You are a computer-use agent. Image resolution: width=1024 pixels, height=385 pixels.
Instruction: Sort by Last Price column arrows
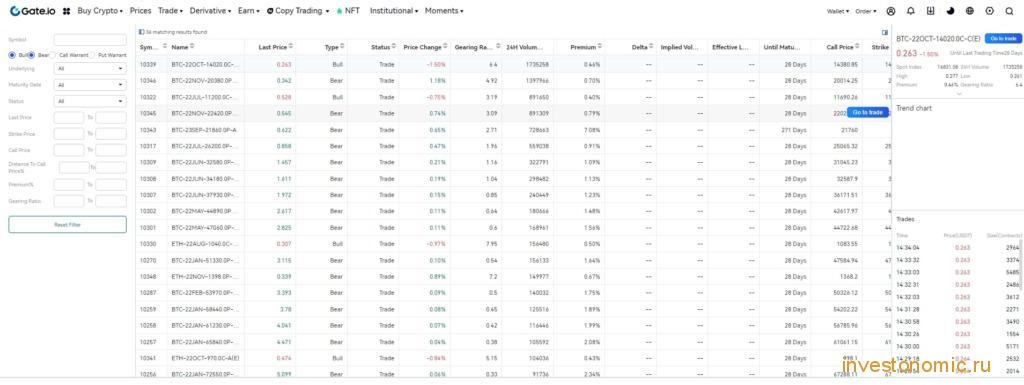pos(291,47)
